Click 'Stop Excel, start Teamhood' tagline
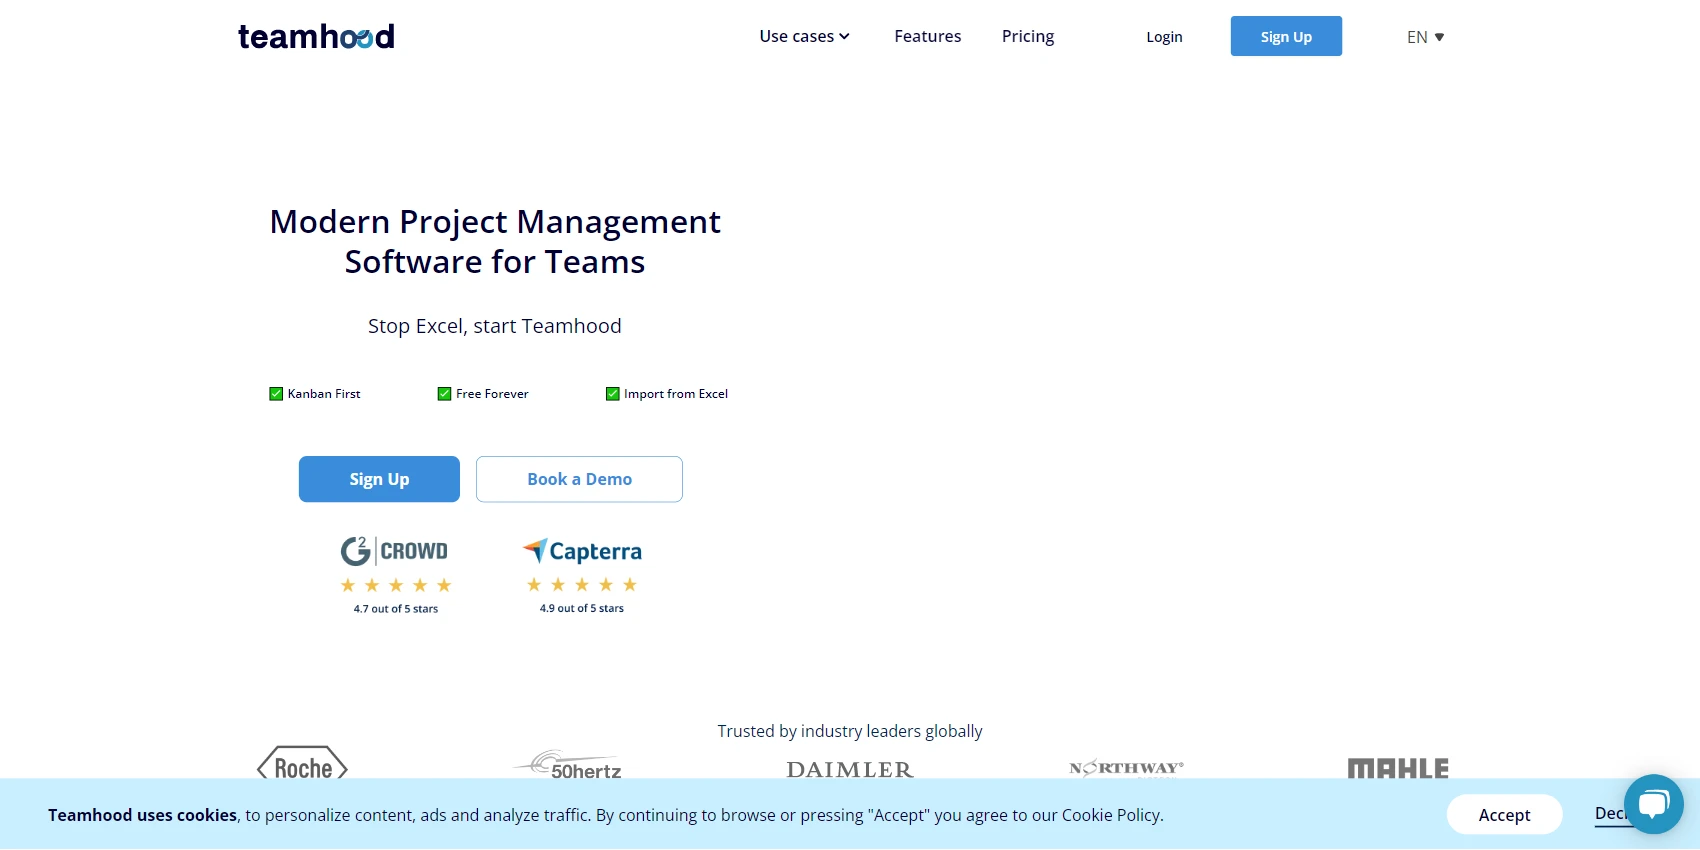Screen dimensions: 1700x850 [x=495, y=326]
